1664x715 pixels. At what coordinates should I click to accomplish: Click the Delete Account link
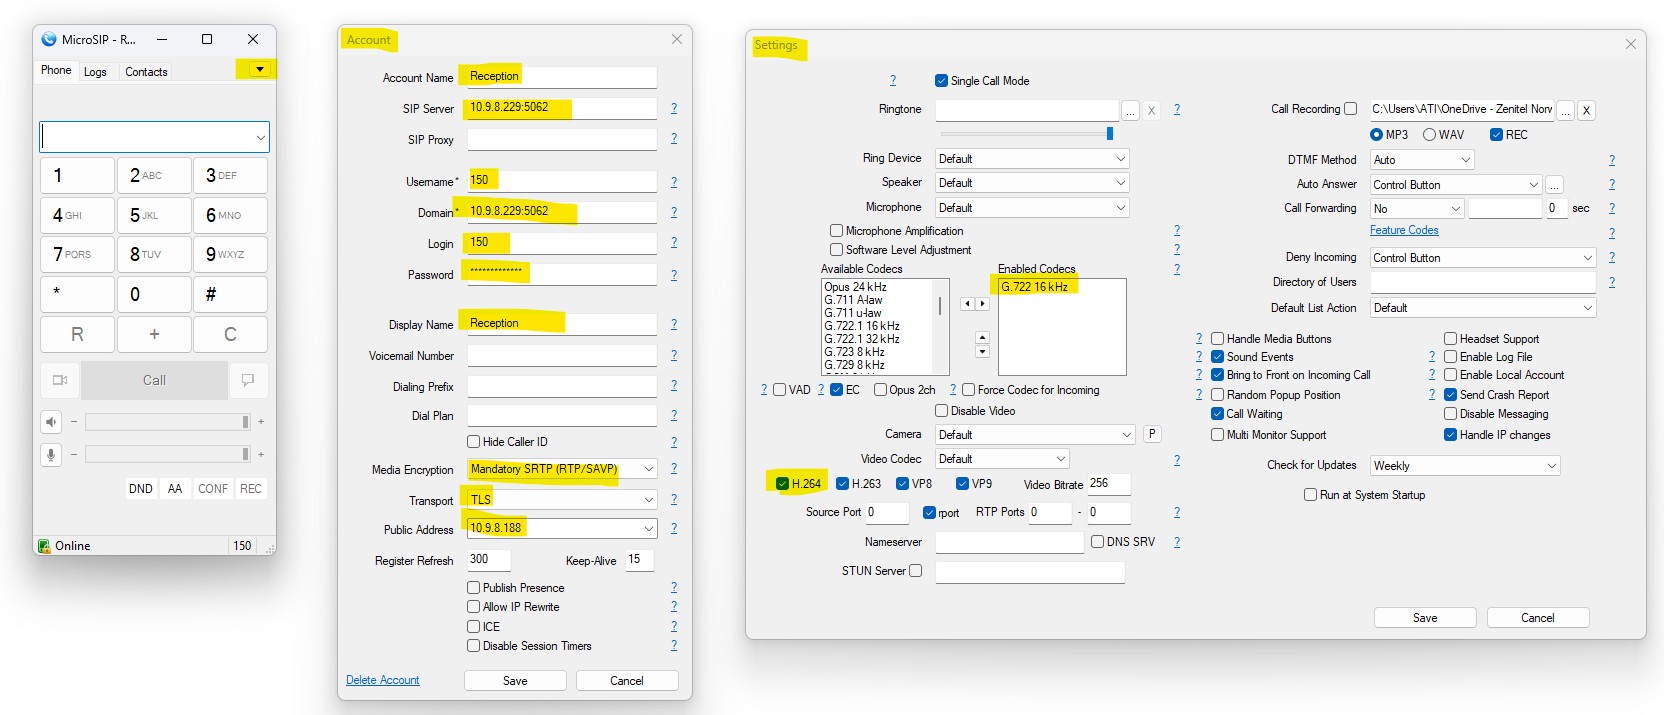(x=382, y=680)
